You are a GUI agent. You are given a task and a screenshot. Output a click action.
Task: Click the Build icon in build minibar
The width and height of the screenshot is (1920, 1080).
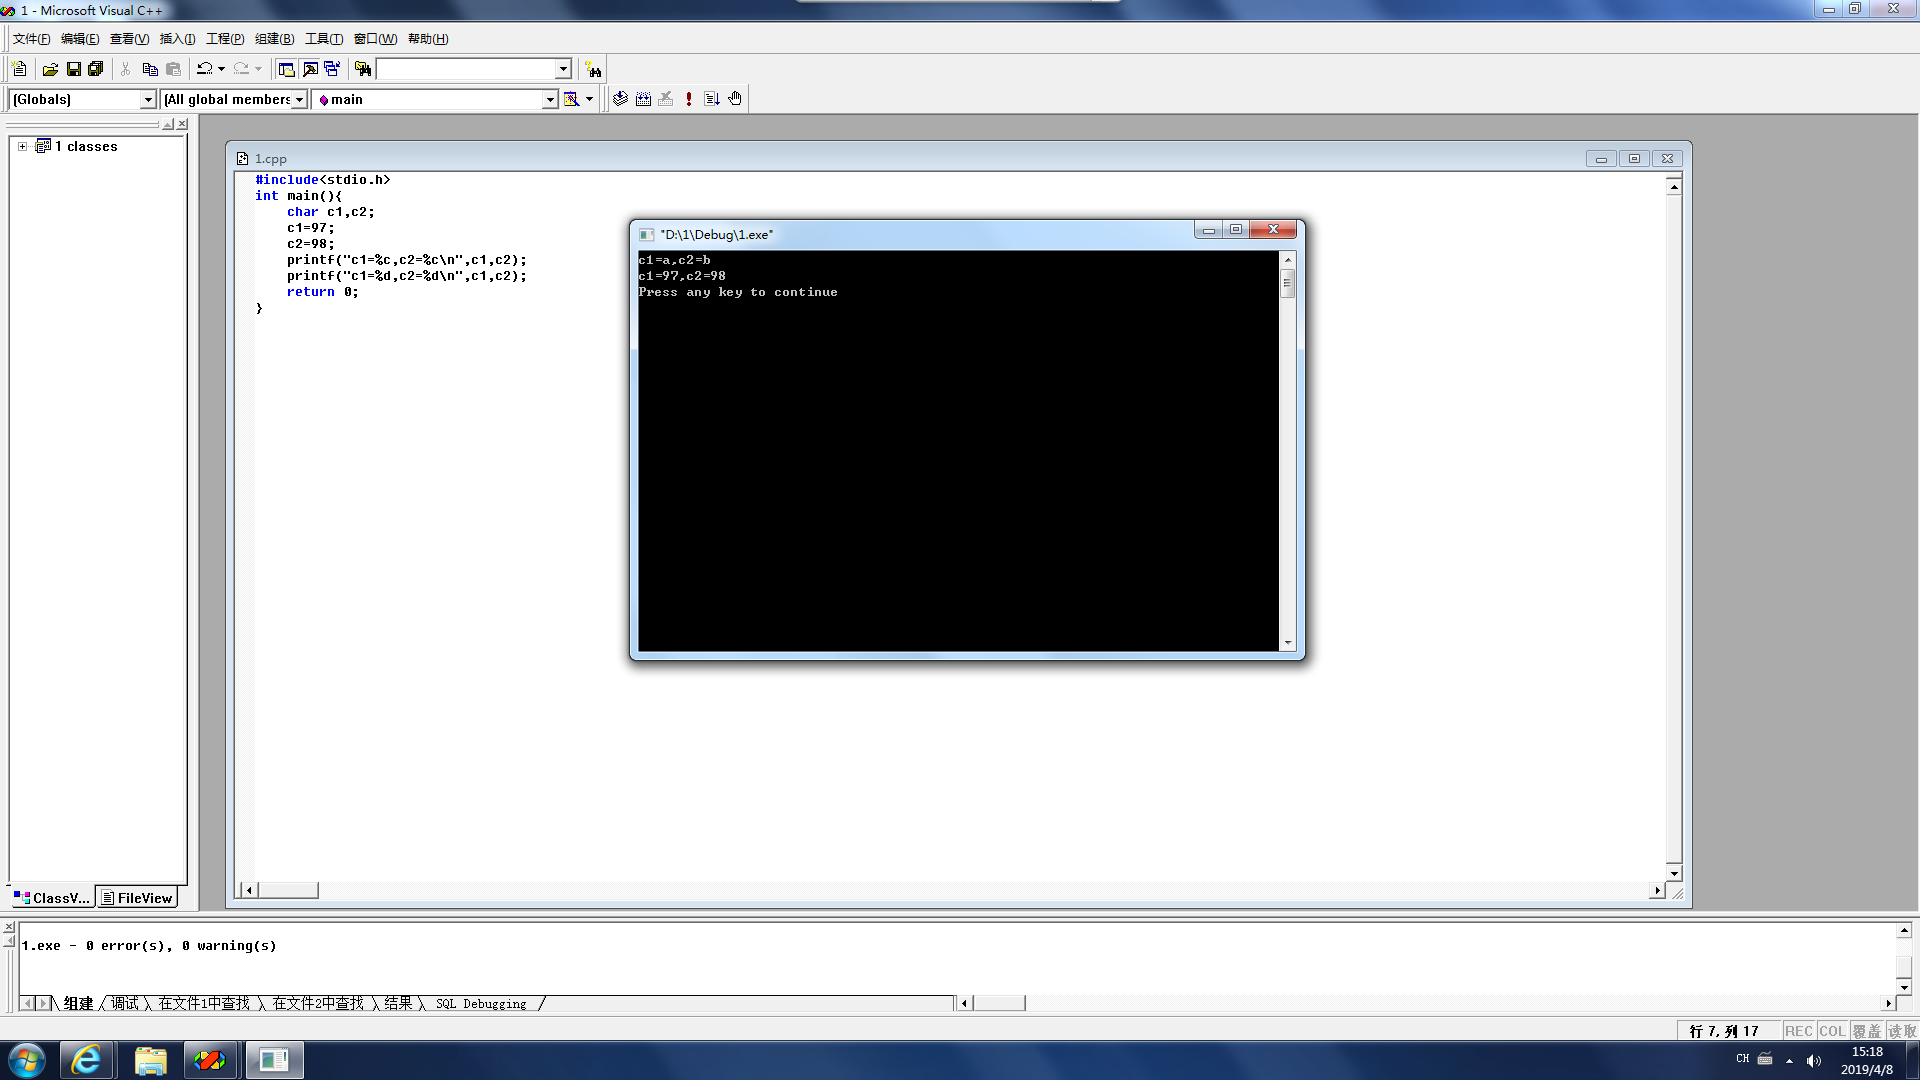tap(643, 99)
